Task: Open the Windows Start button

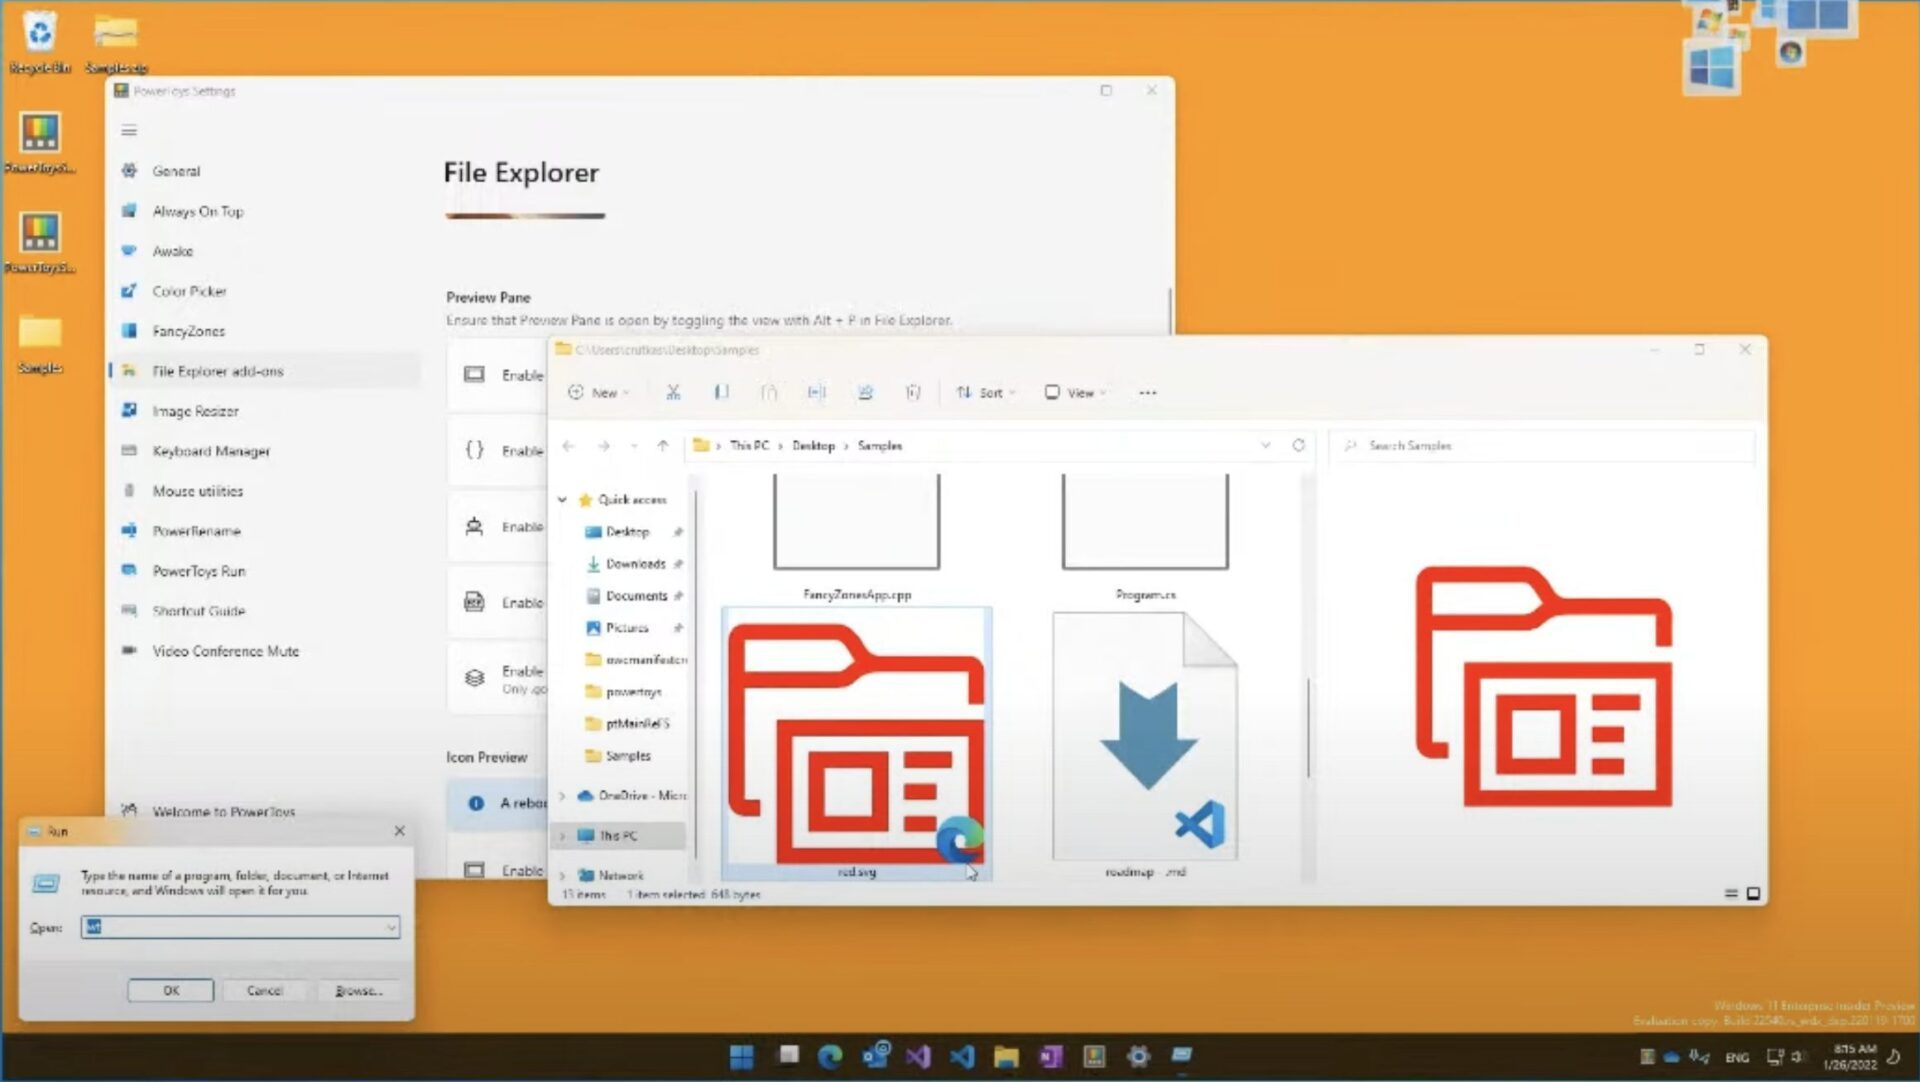Action: click(741, 1056)
